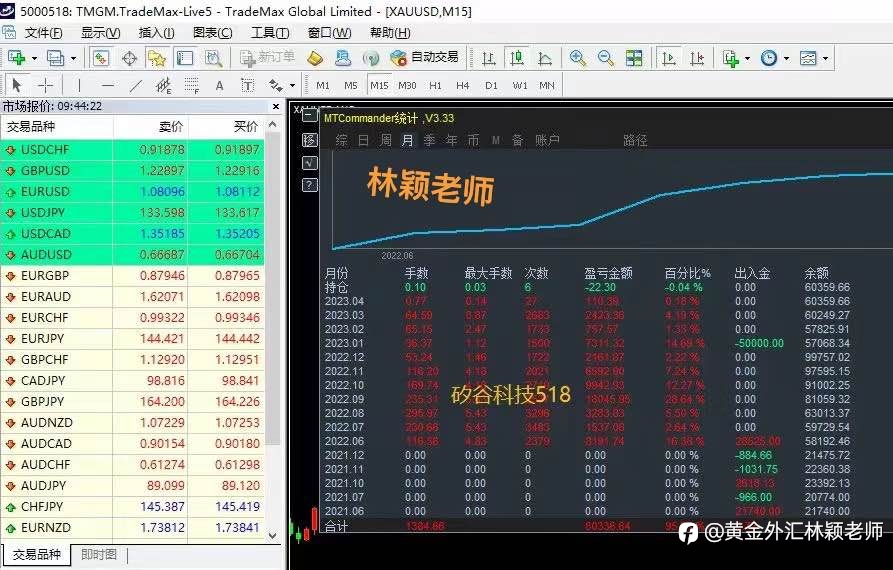893x570 pixels.
Task: Open the templates dropdown arrow
Action: coord(825,58)
